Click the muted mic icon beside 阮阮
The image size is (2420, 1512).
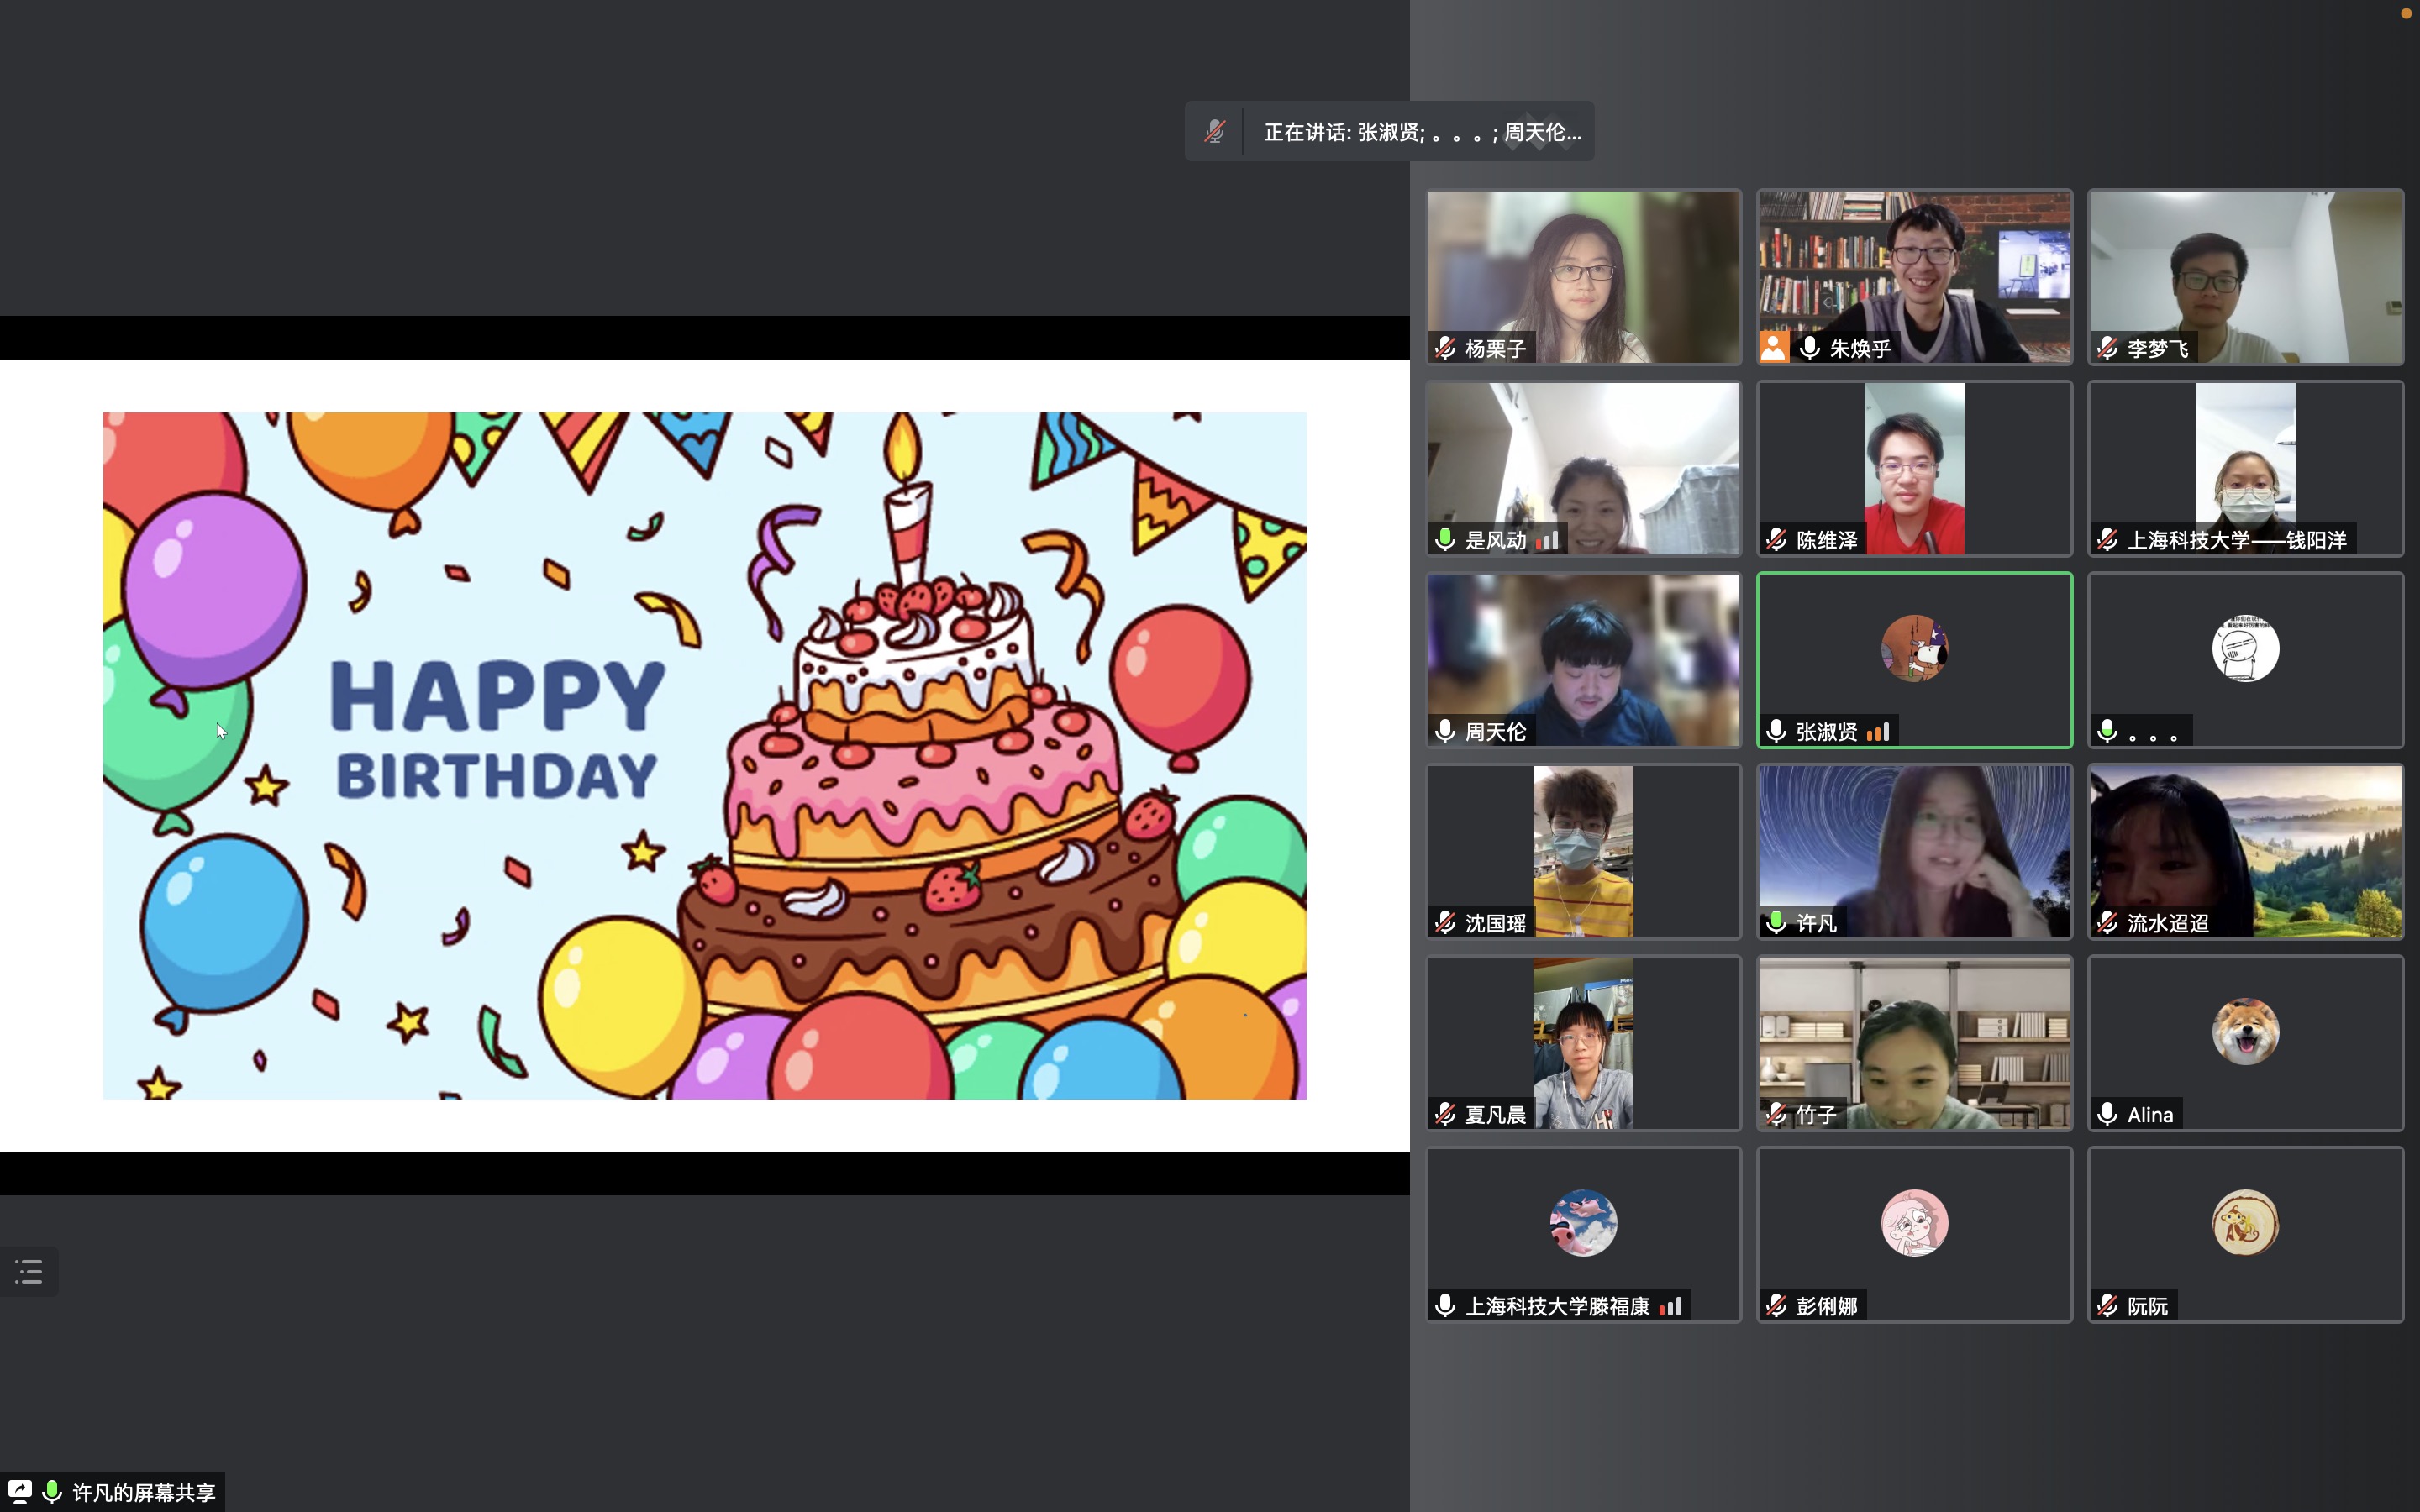coord(2107,1305)
